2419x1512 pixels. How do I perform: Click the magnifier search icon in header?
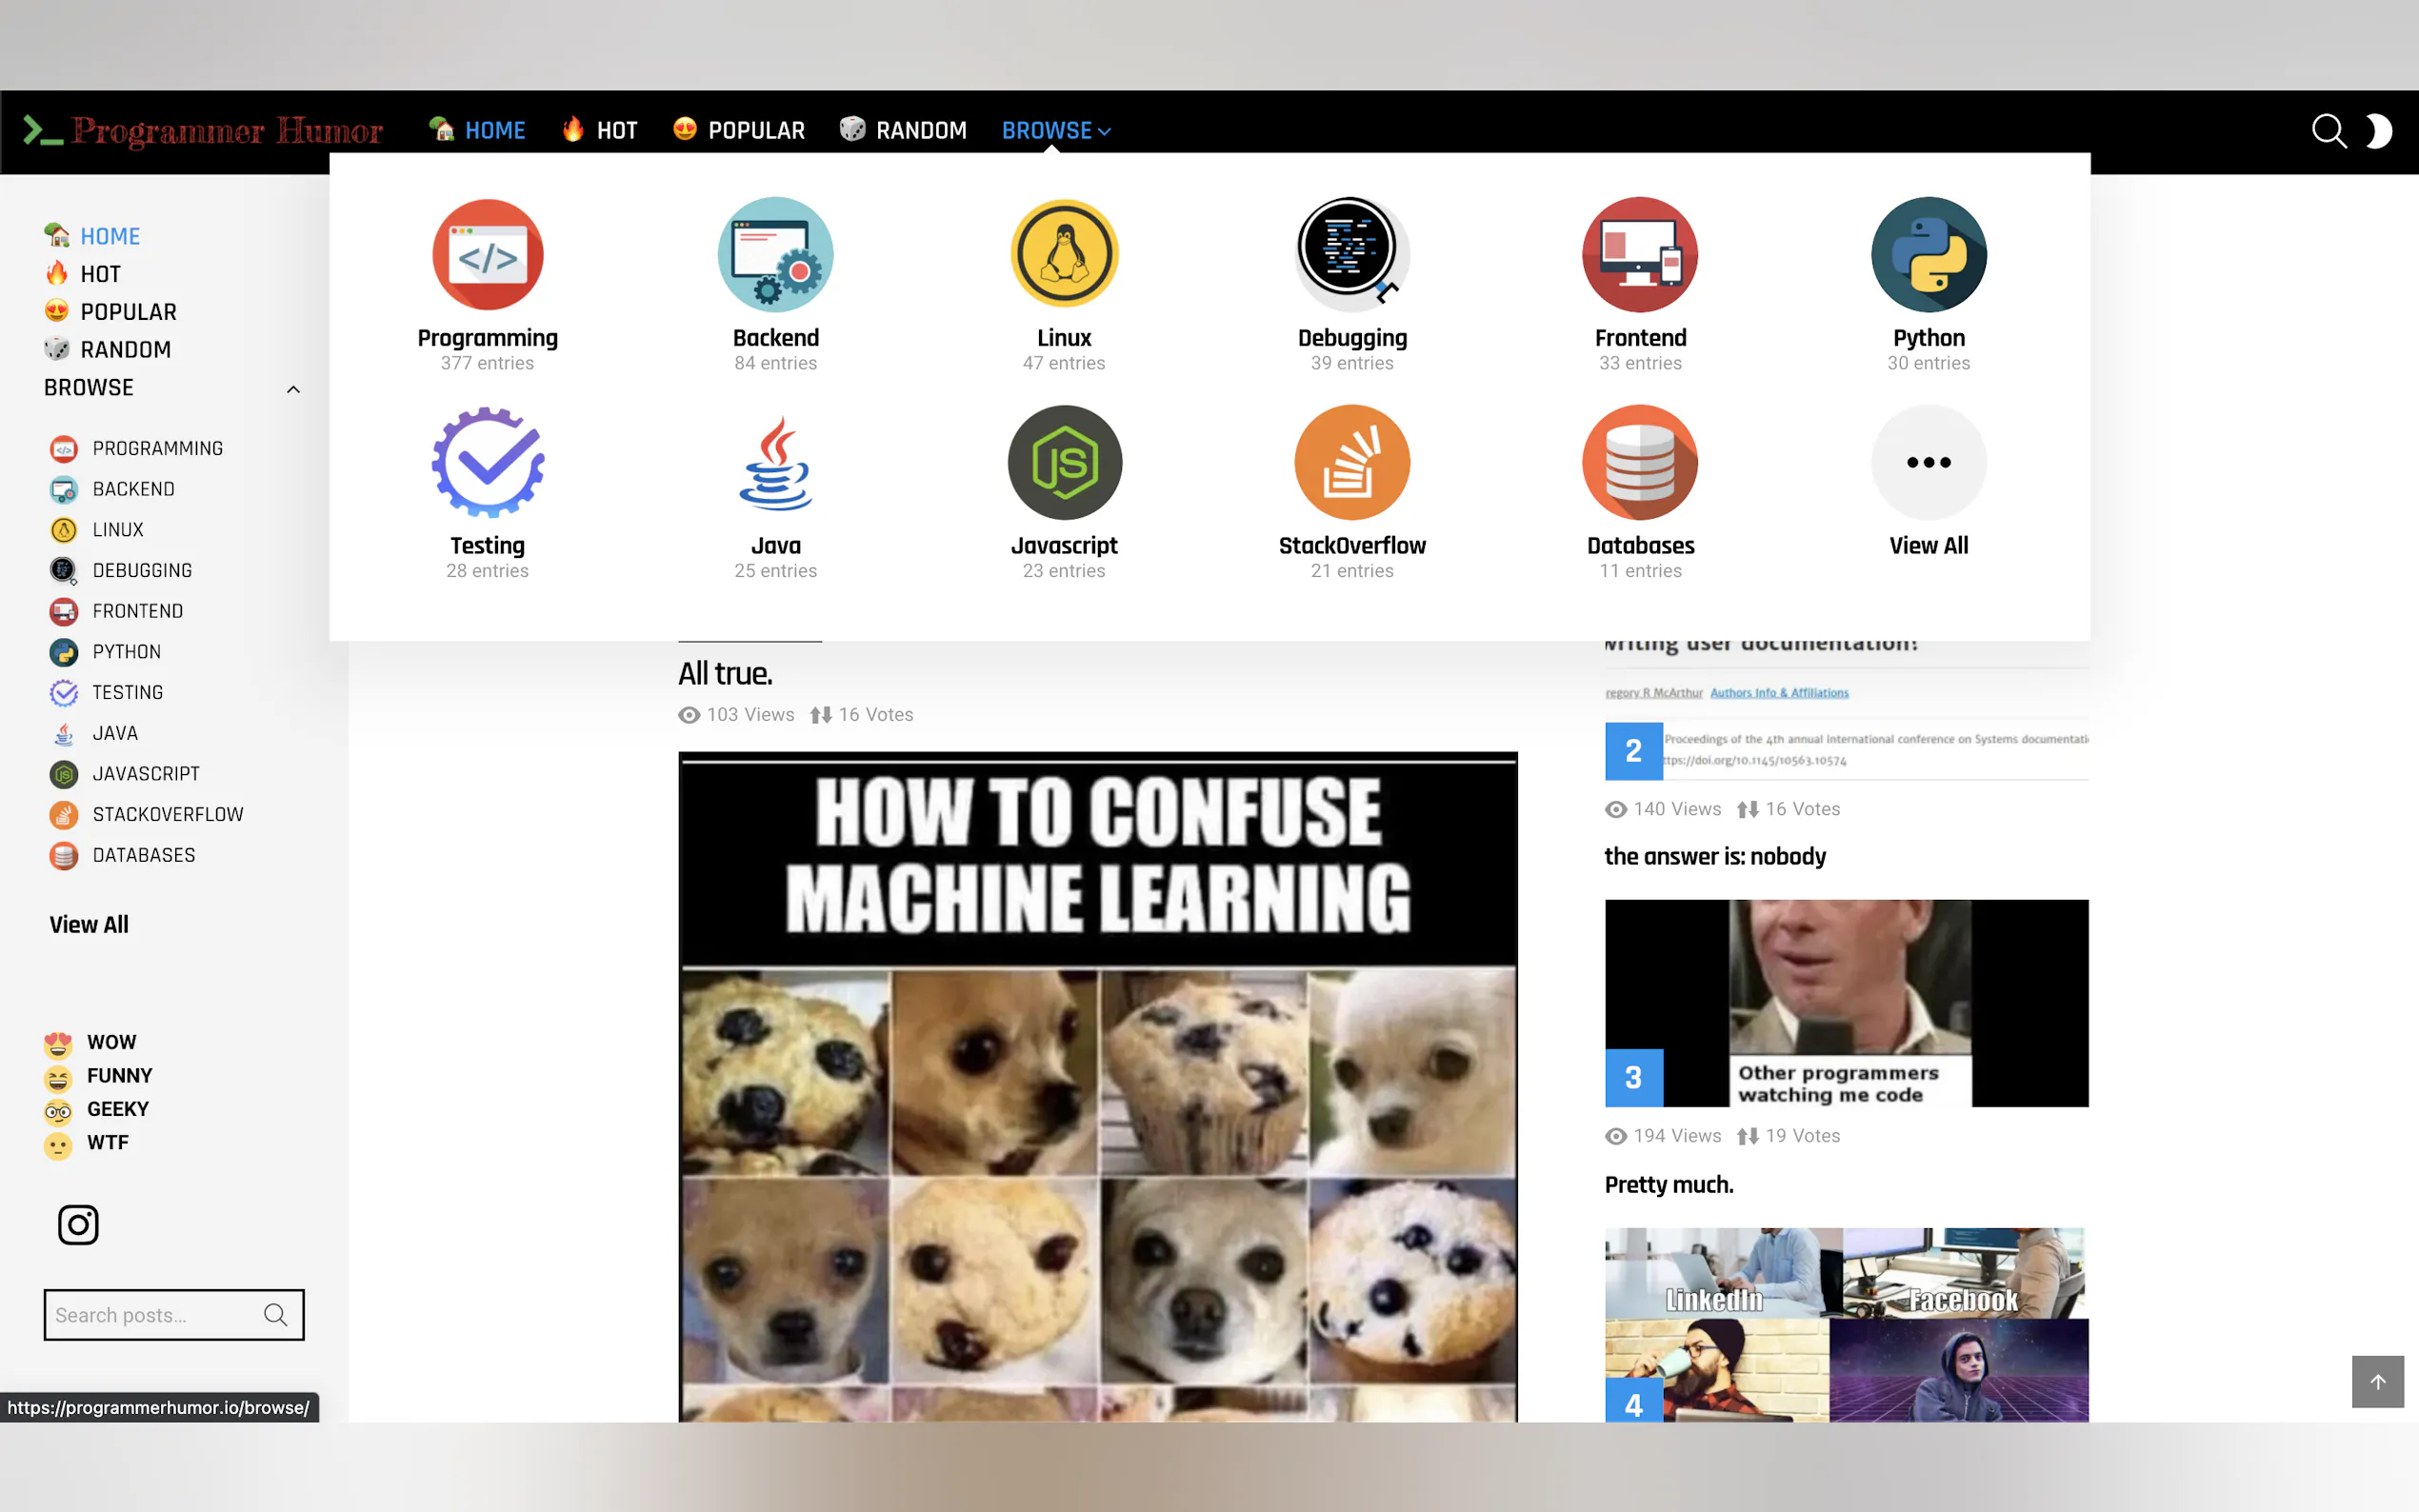(x=2328, y=131)
